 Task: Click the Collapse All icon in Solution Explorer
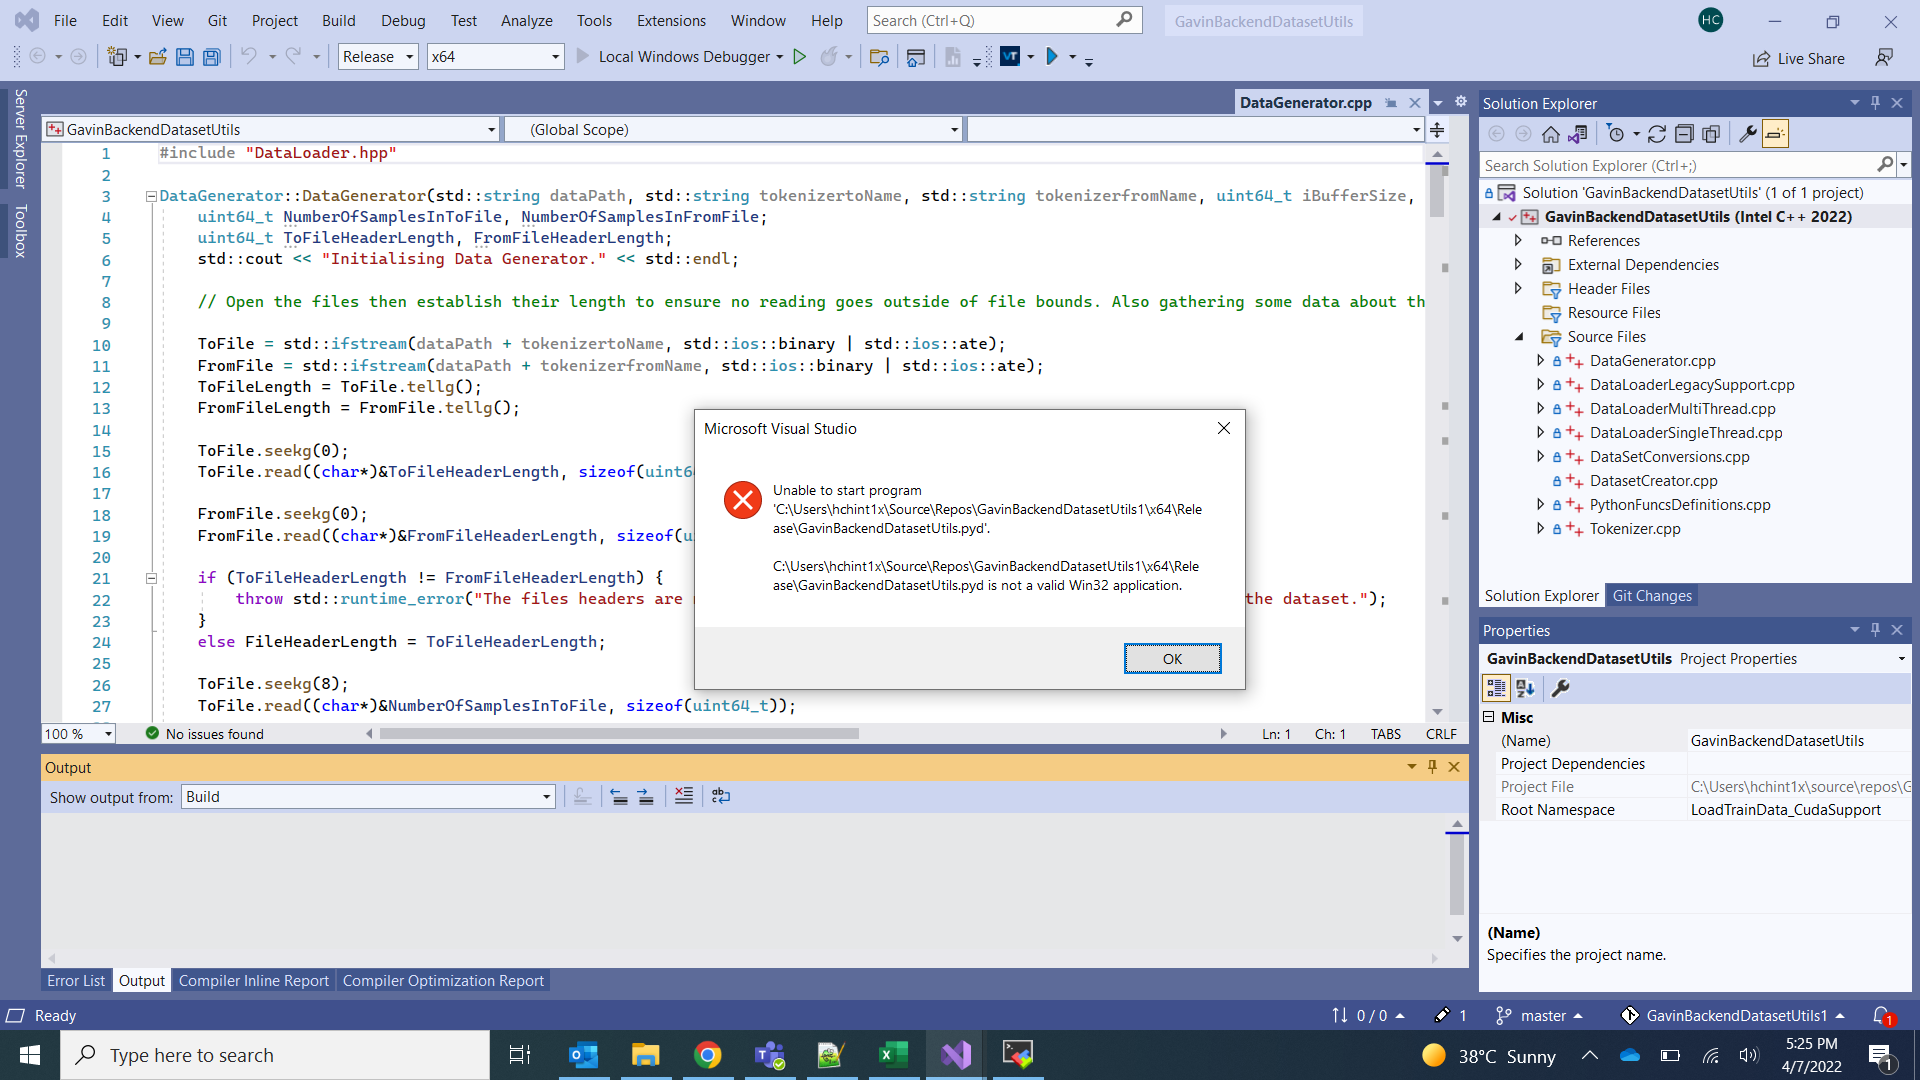pyautogui.click(x=1685, y=133)
